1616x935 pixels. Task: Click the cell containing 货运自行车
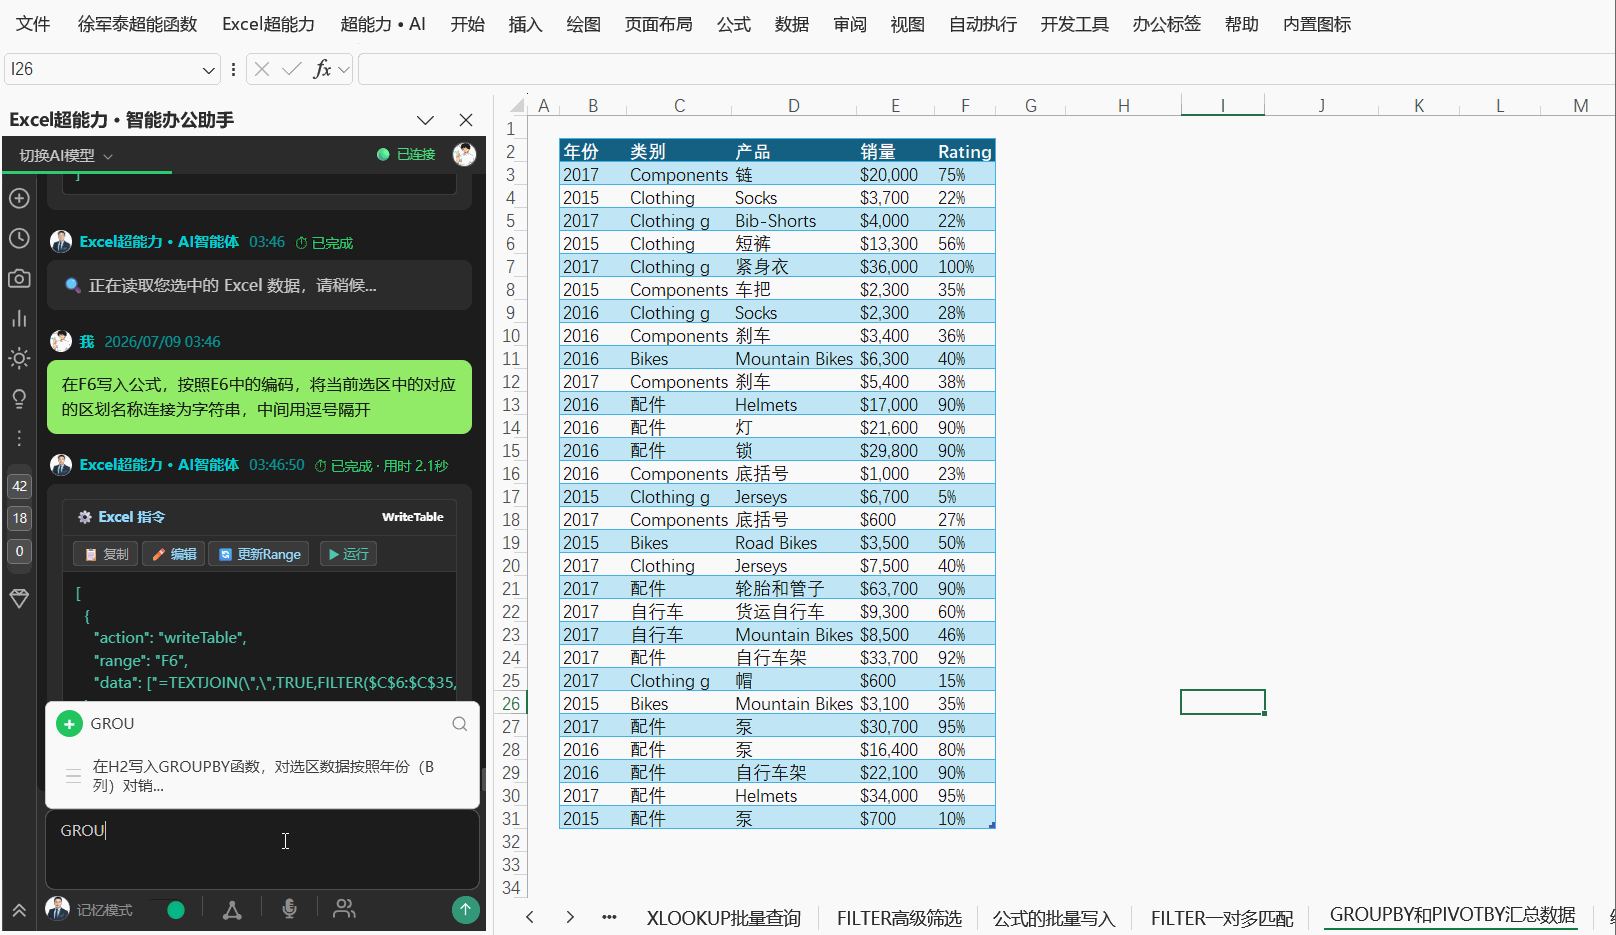(793, 612)
